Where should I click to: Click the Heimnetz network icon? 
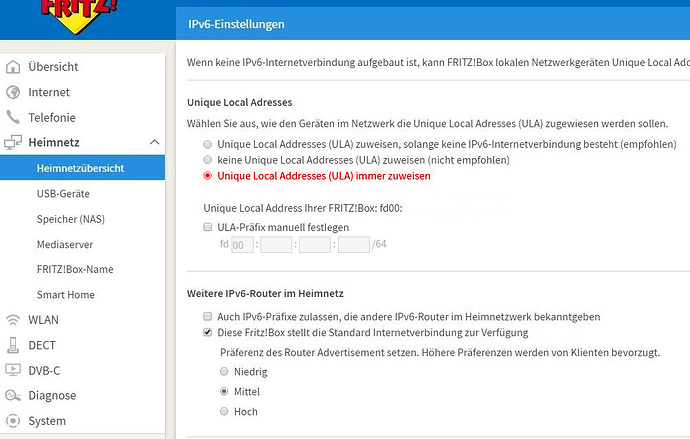[x=13, y=143]
